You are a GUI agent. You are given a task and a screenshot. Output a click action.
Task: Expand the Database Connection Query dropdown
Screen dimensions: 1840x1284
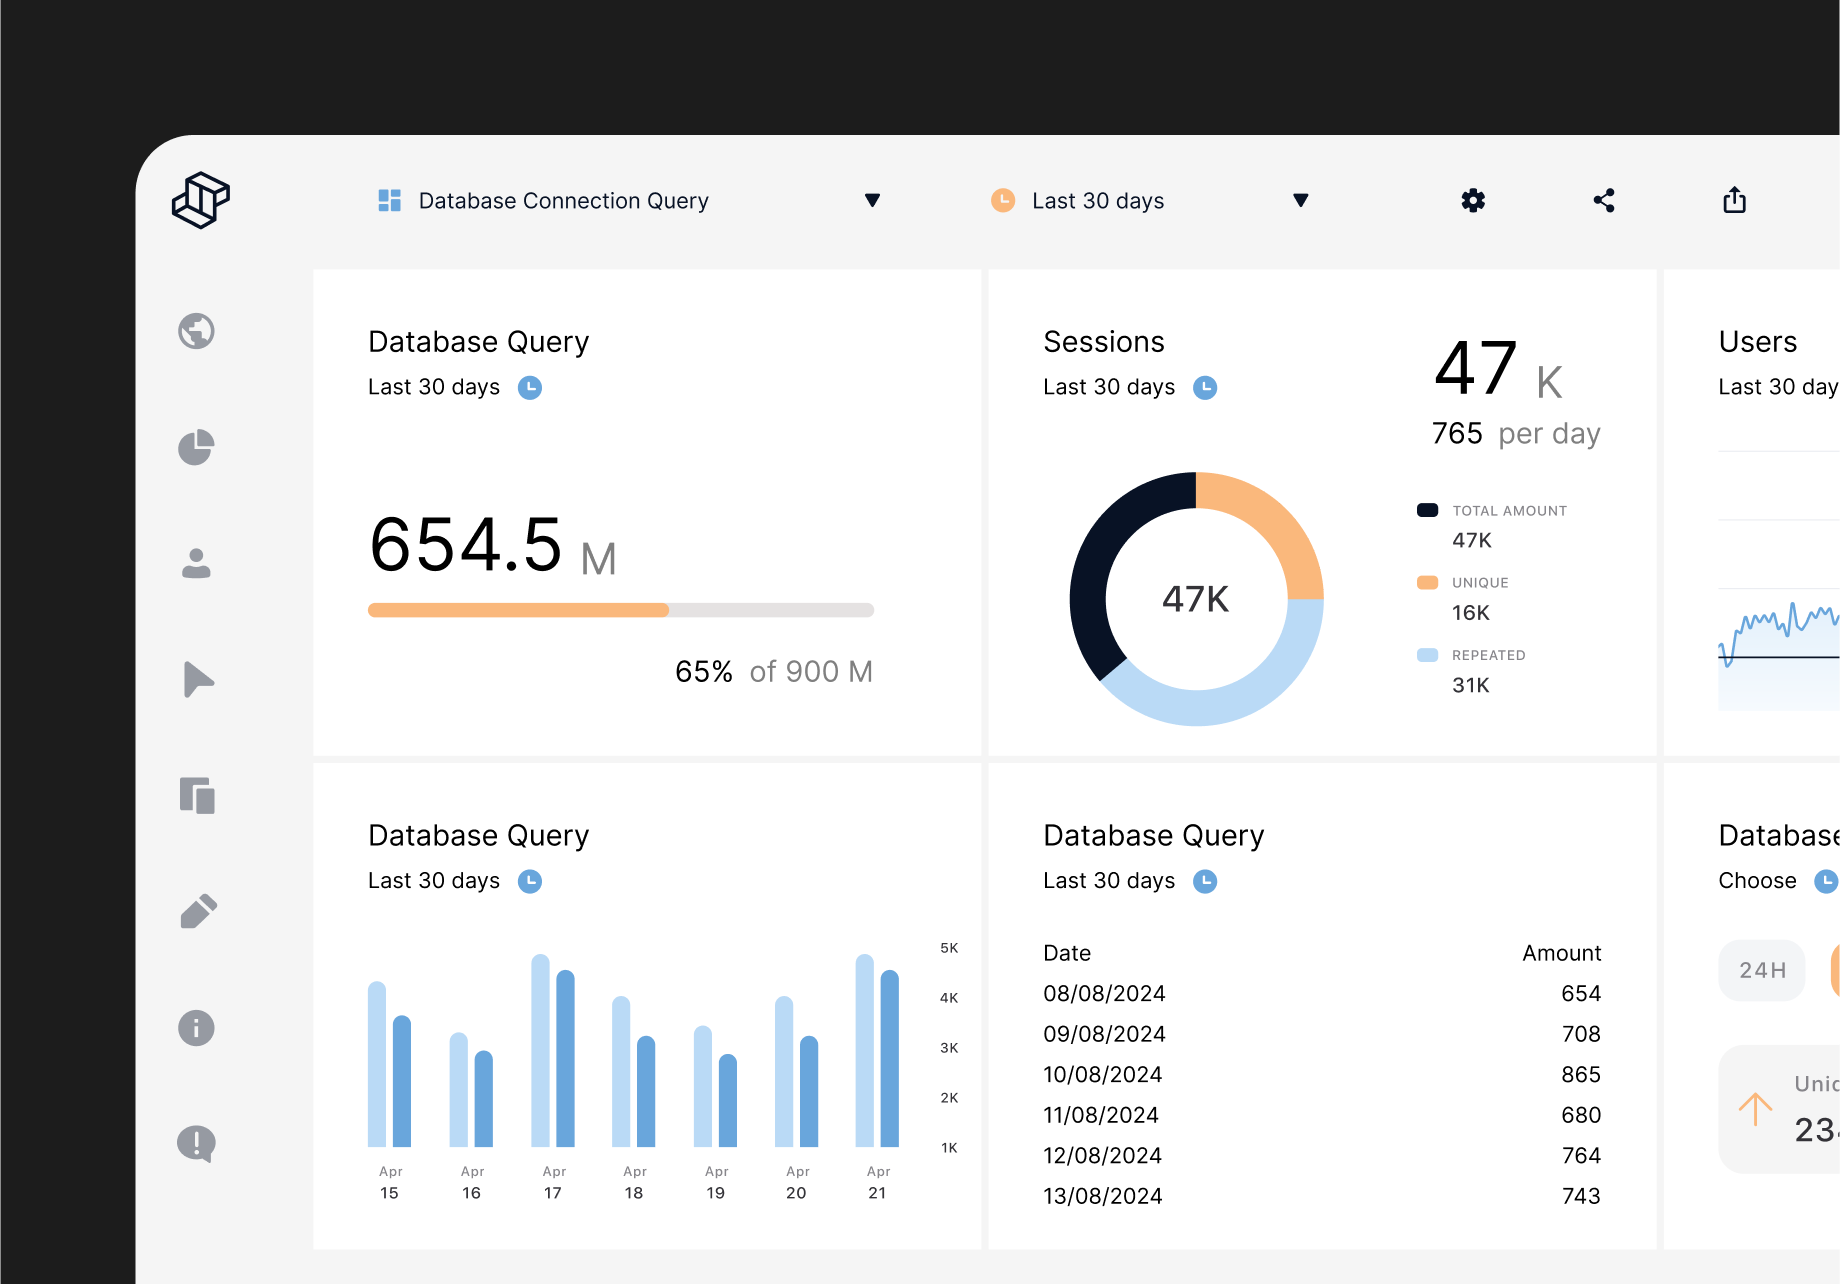click(872, 201)
